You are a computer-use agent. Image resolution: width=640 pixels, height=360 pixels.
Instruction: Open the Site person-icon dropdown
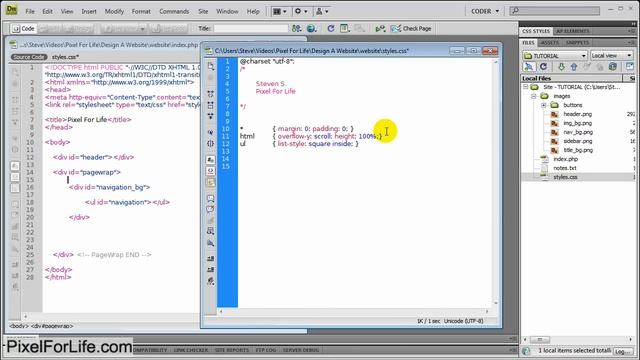pyautogui.click(x=322, y=11)
